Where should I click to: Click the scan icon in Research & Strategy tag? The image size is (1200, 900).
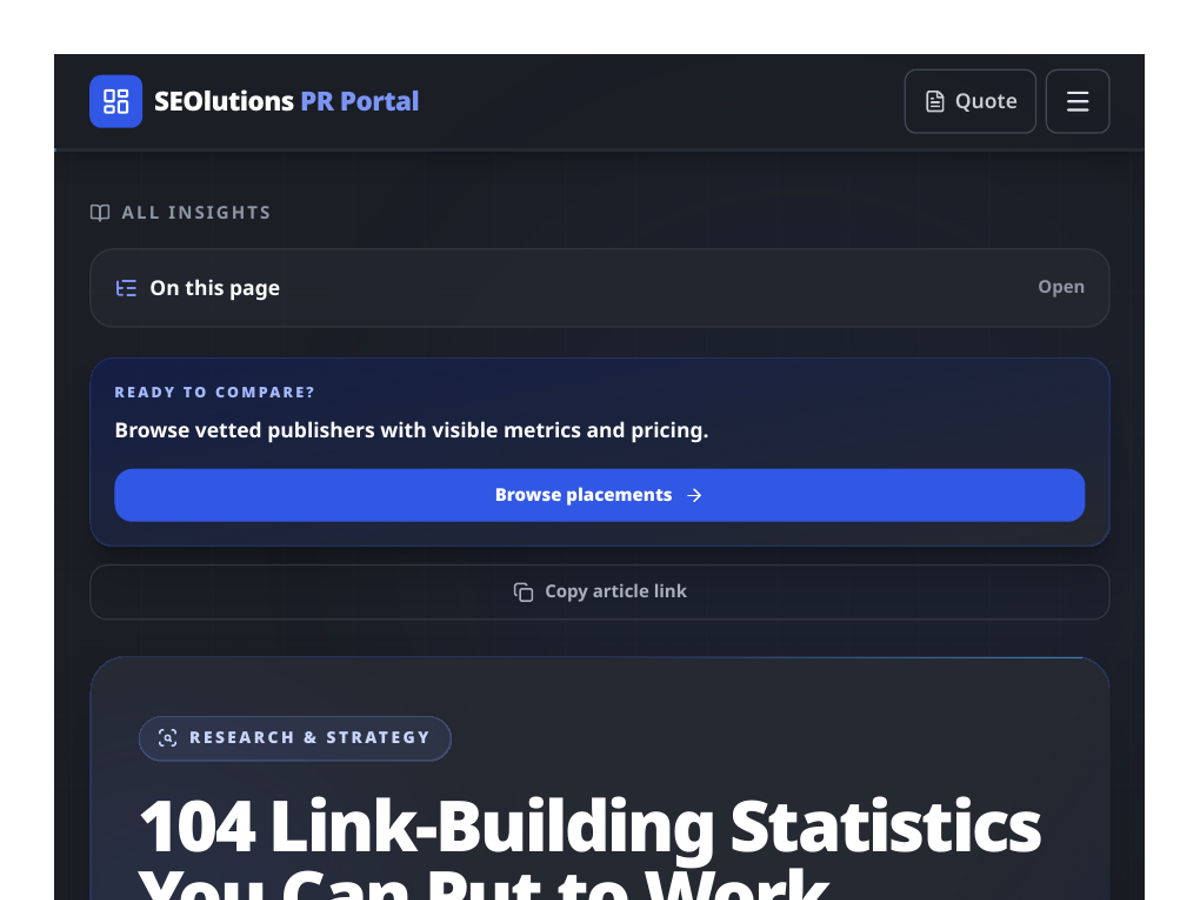[x=168, y=738]
